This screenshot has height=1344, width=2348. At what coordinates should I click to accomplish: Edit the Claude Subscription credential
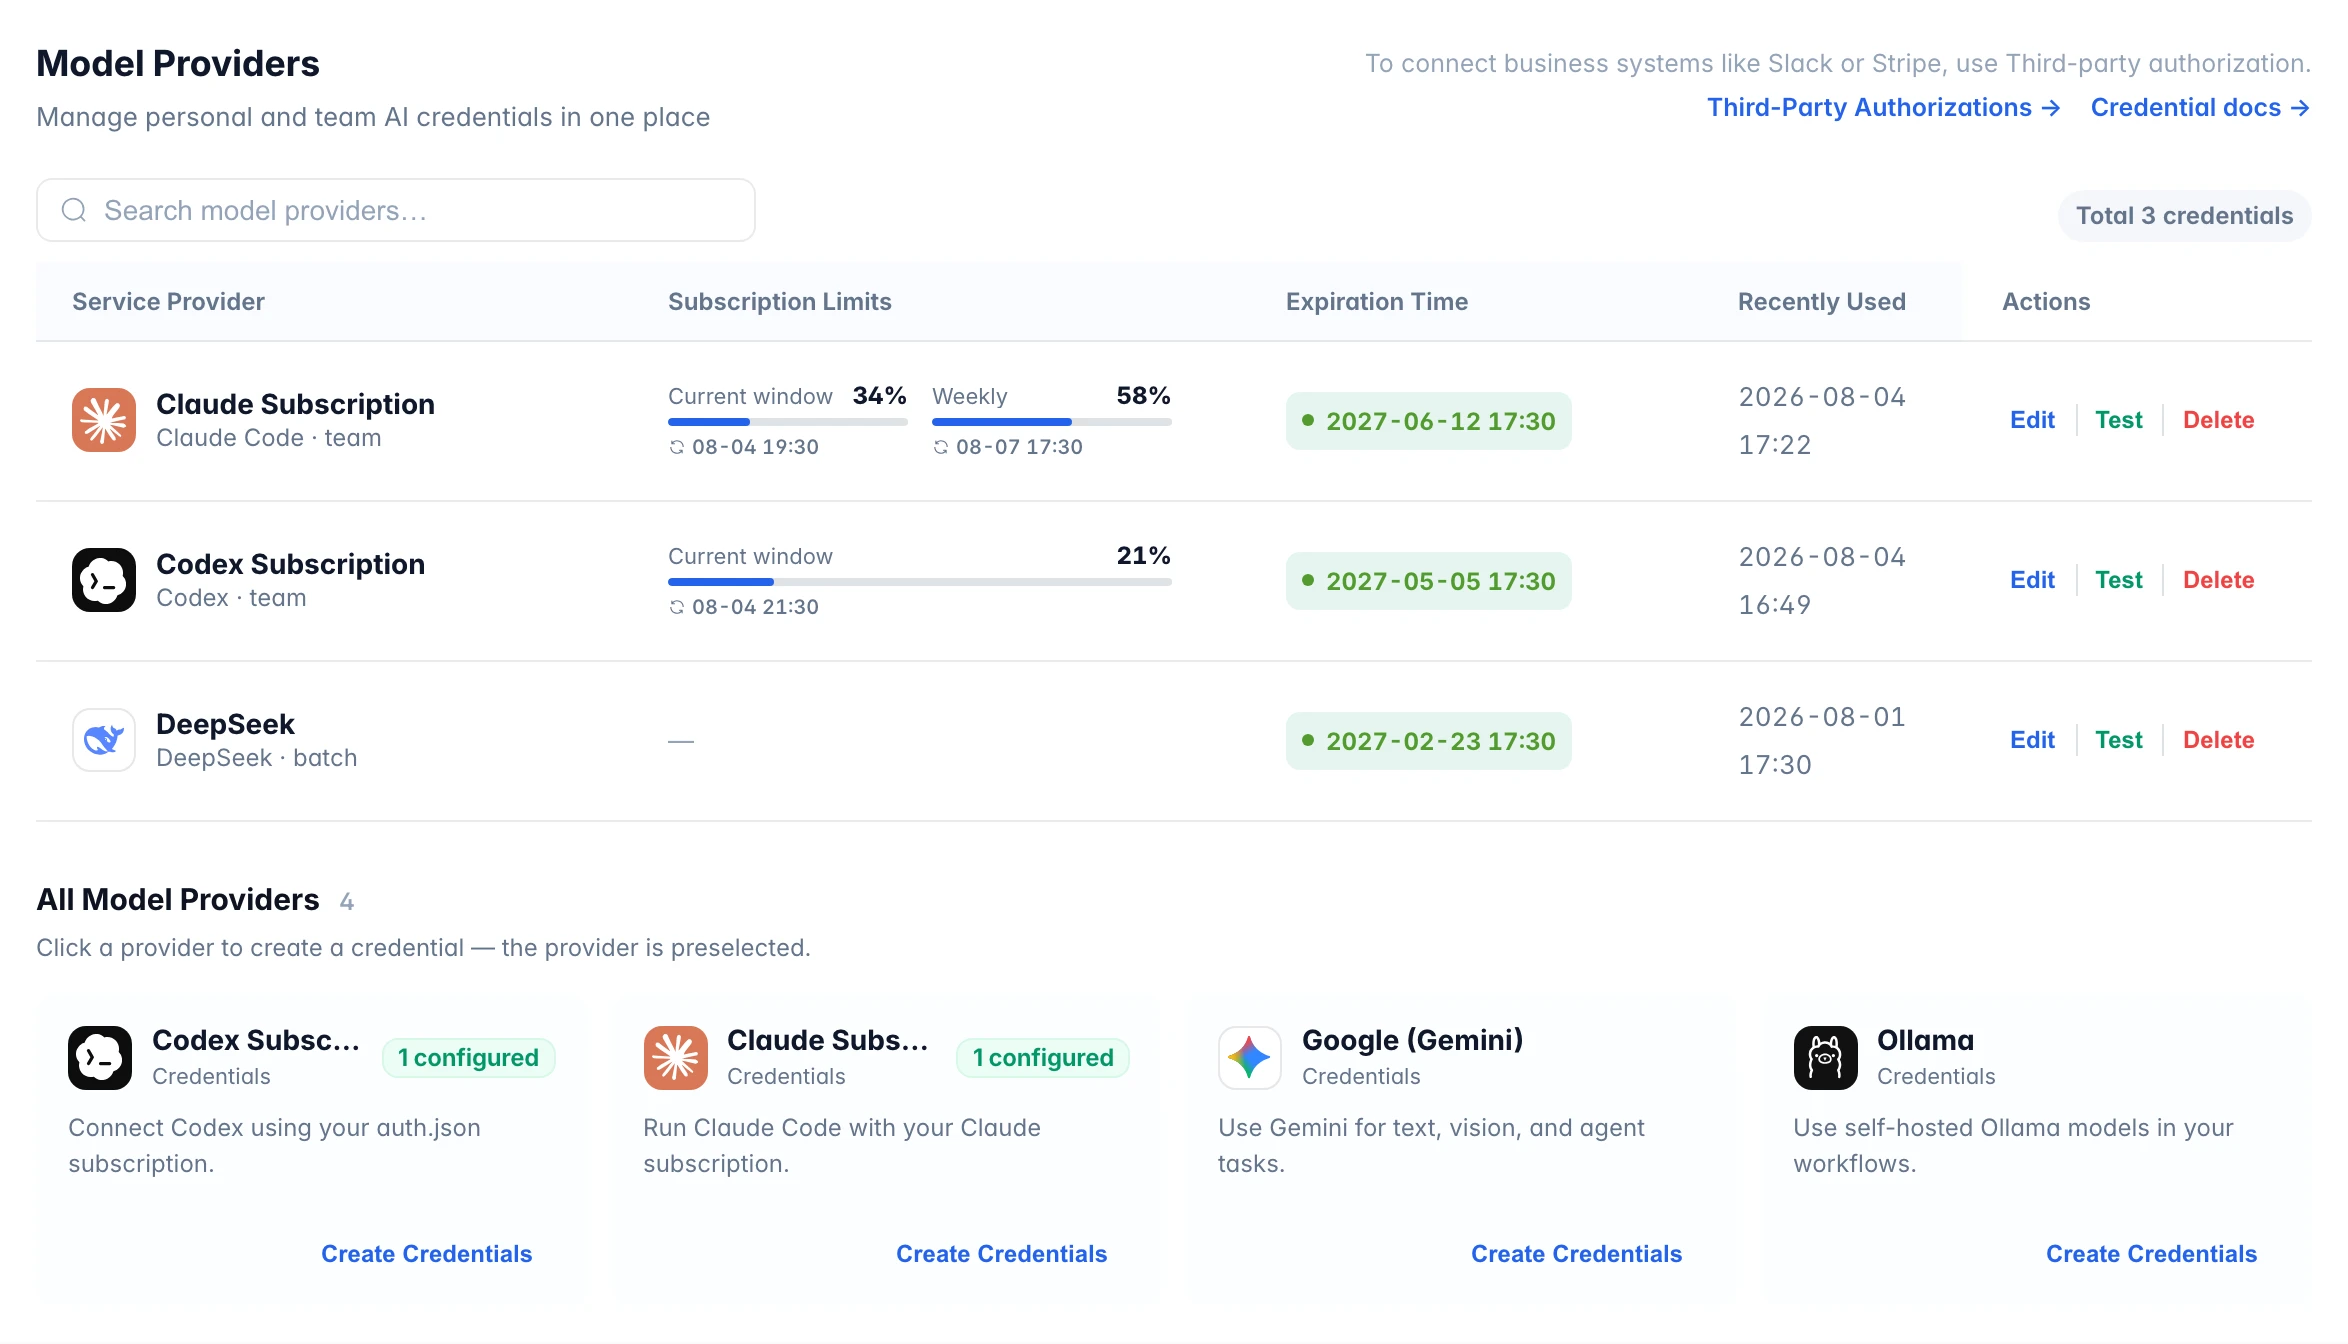point(2032,420)
